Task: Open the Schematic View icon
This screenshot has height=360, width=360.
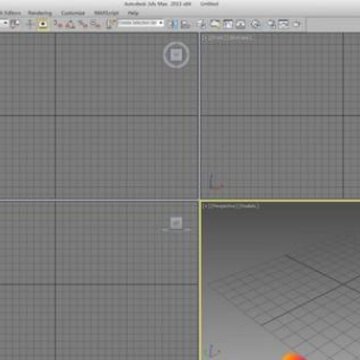Action: [x=241, y=24]
